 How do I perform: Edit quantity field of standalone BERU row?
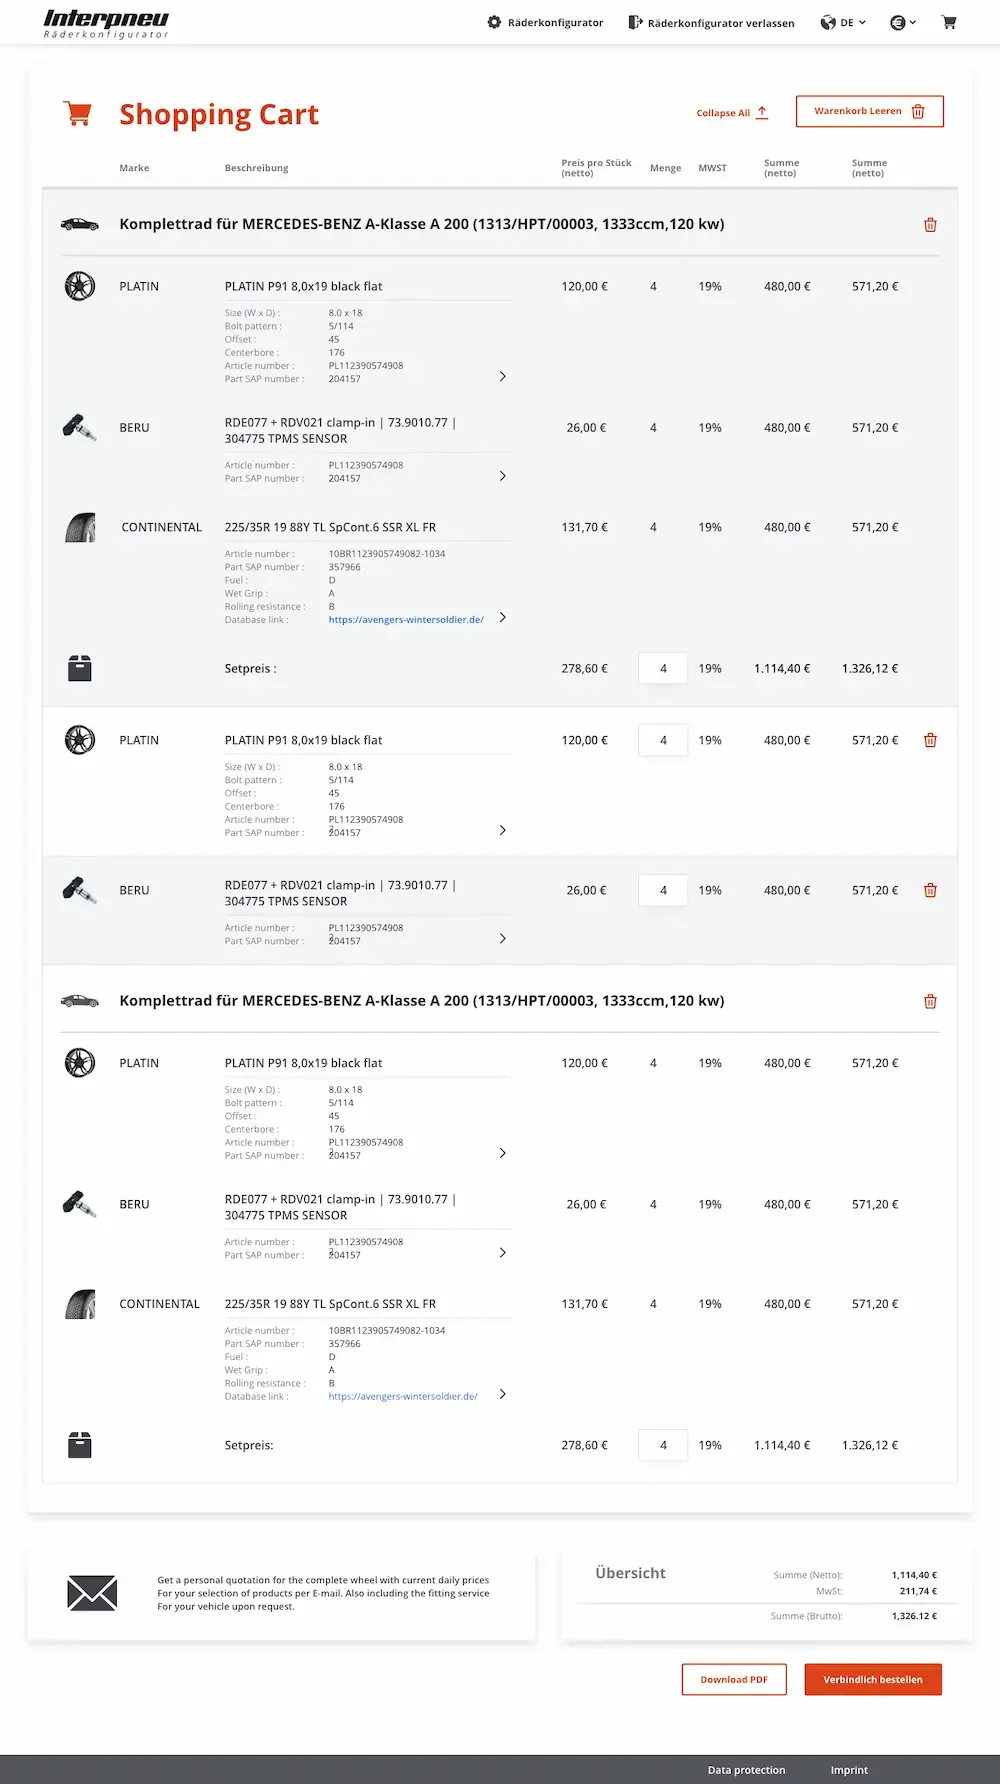[663, 890]
